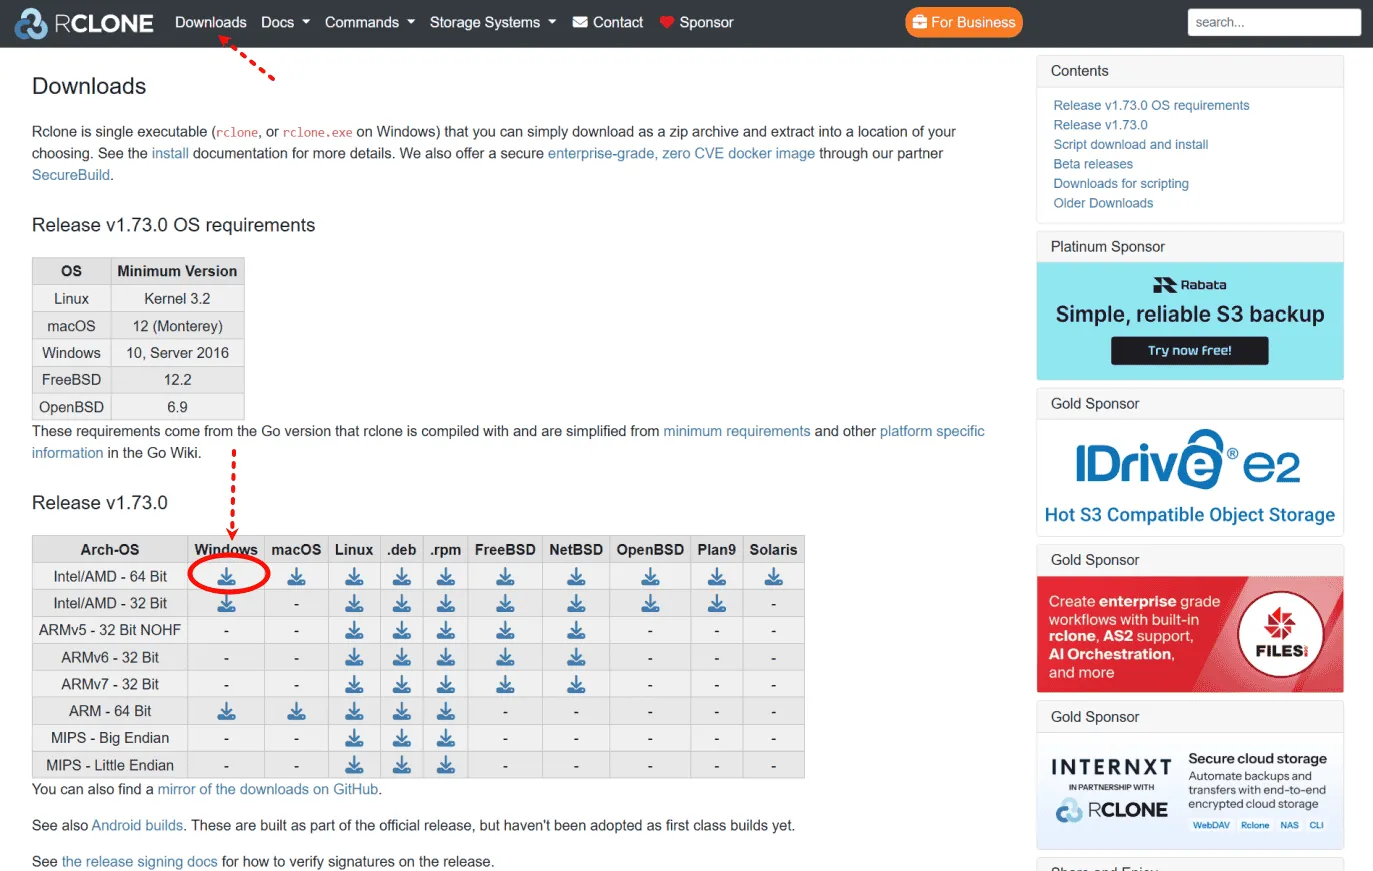Expand the Docs dropdown menu
1373x871 pixels.
[x=285, y=22]
